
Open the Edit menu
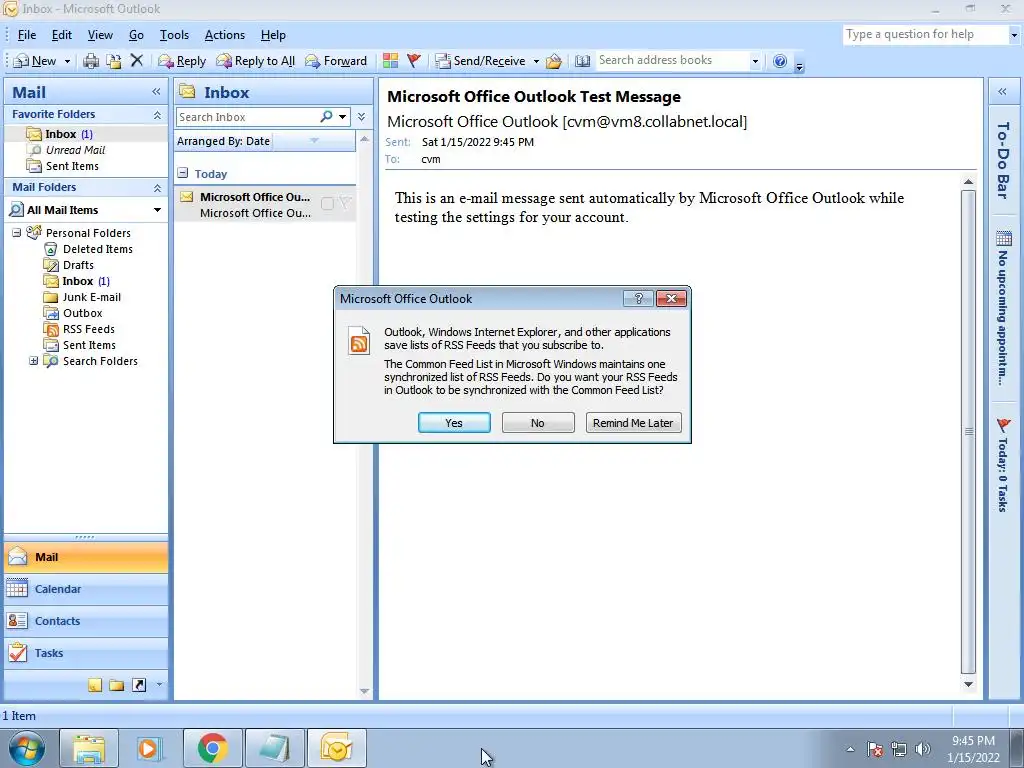tap(61, 35)
